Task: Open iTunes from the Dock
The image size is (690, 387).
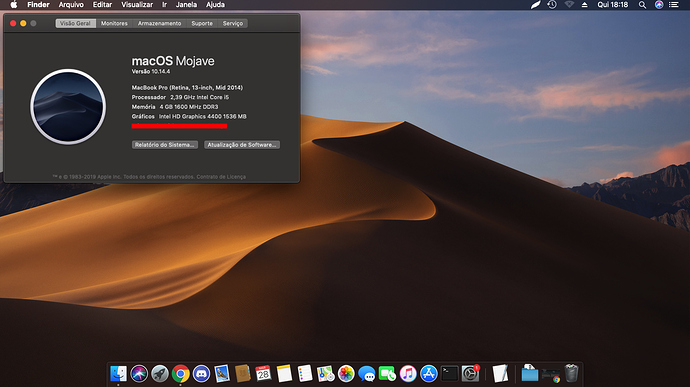Action: pyautogui.click(x=408, y=374)
